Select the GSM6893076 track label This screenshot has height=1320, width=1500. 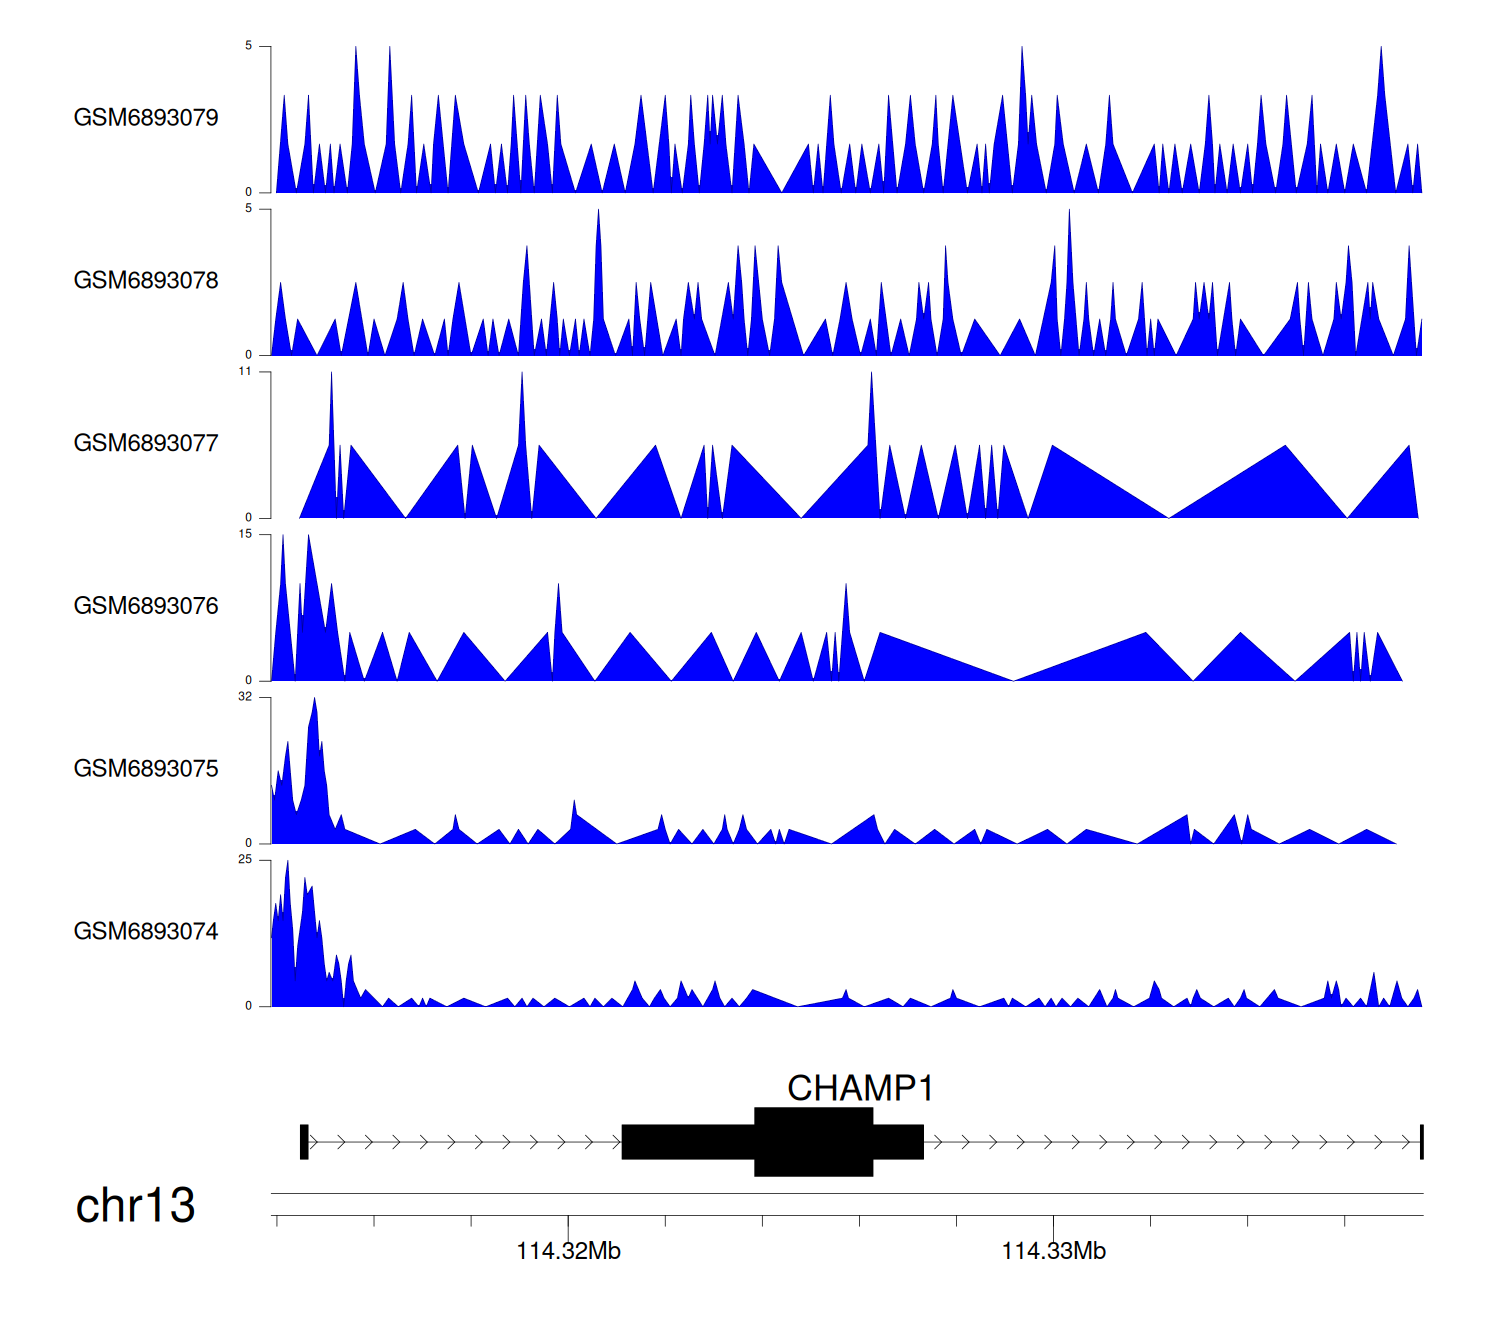pyautogui.click(x=146, y=606)
